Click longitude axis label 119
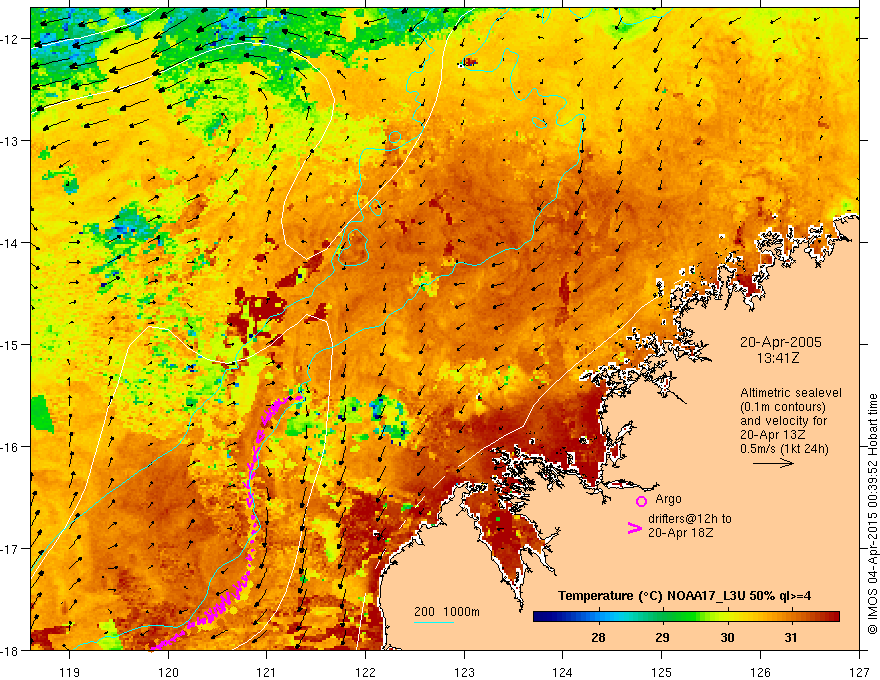The height and width of the screenshot is (680, 880). 70,672
